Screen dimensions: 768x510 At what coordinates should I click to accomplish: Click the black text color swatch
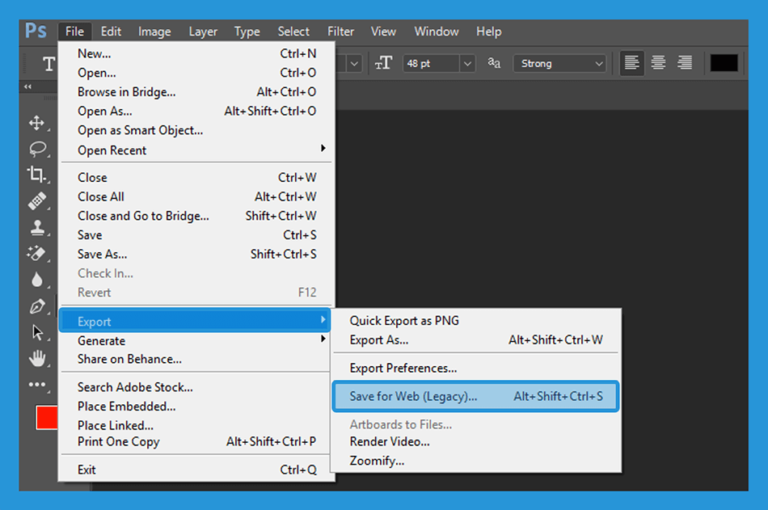(724, 63)
